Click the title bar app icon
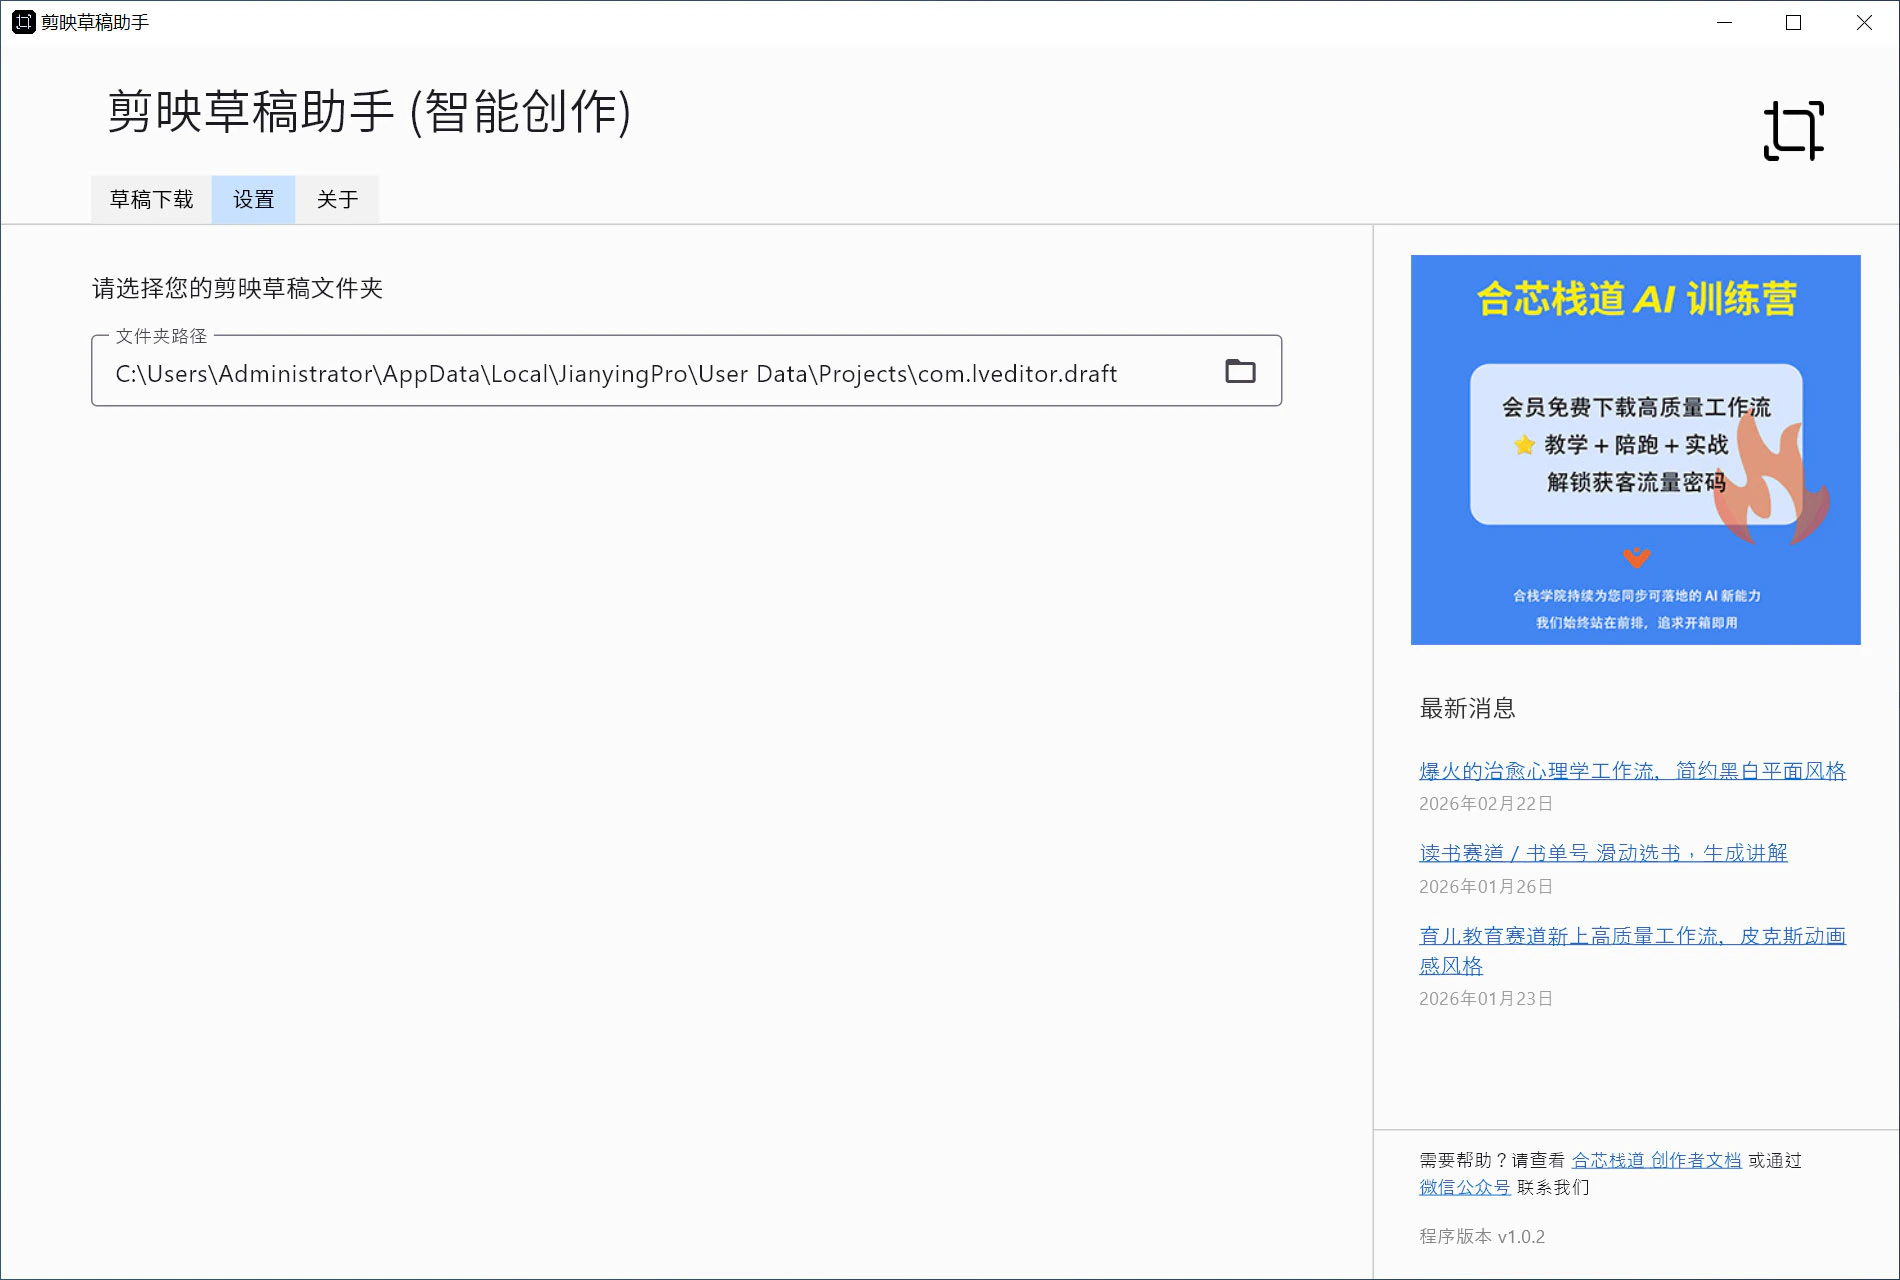Image resolution: width=1900 pixels, height=1280 pixels. (23, 22)
